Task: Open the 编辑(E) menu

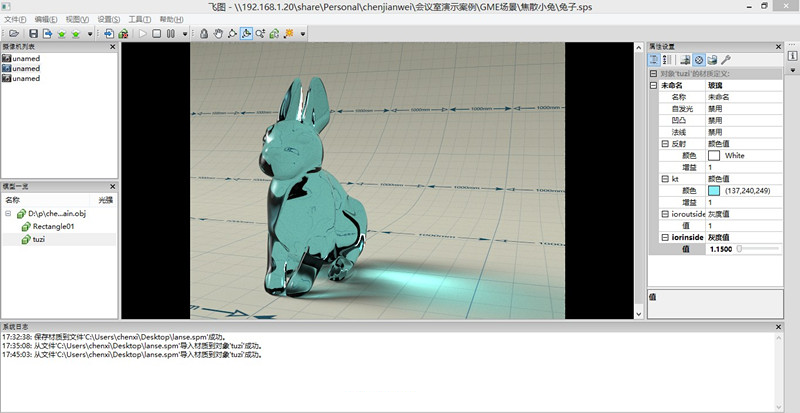Action: 46,19
